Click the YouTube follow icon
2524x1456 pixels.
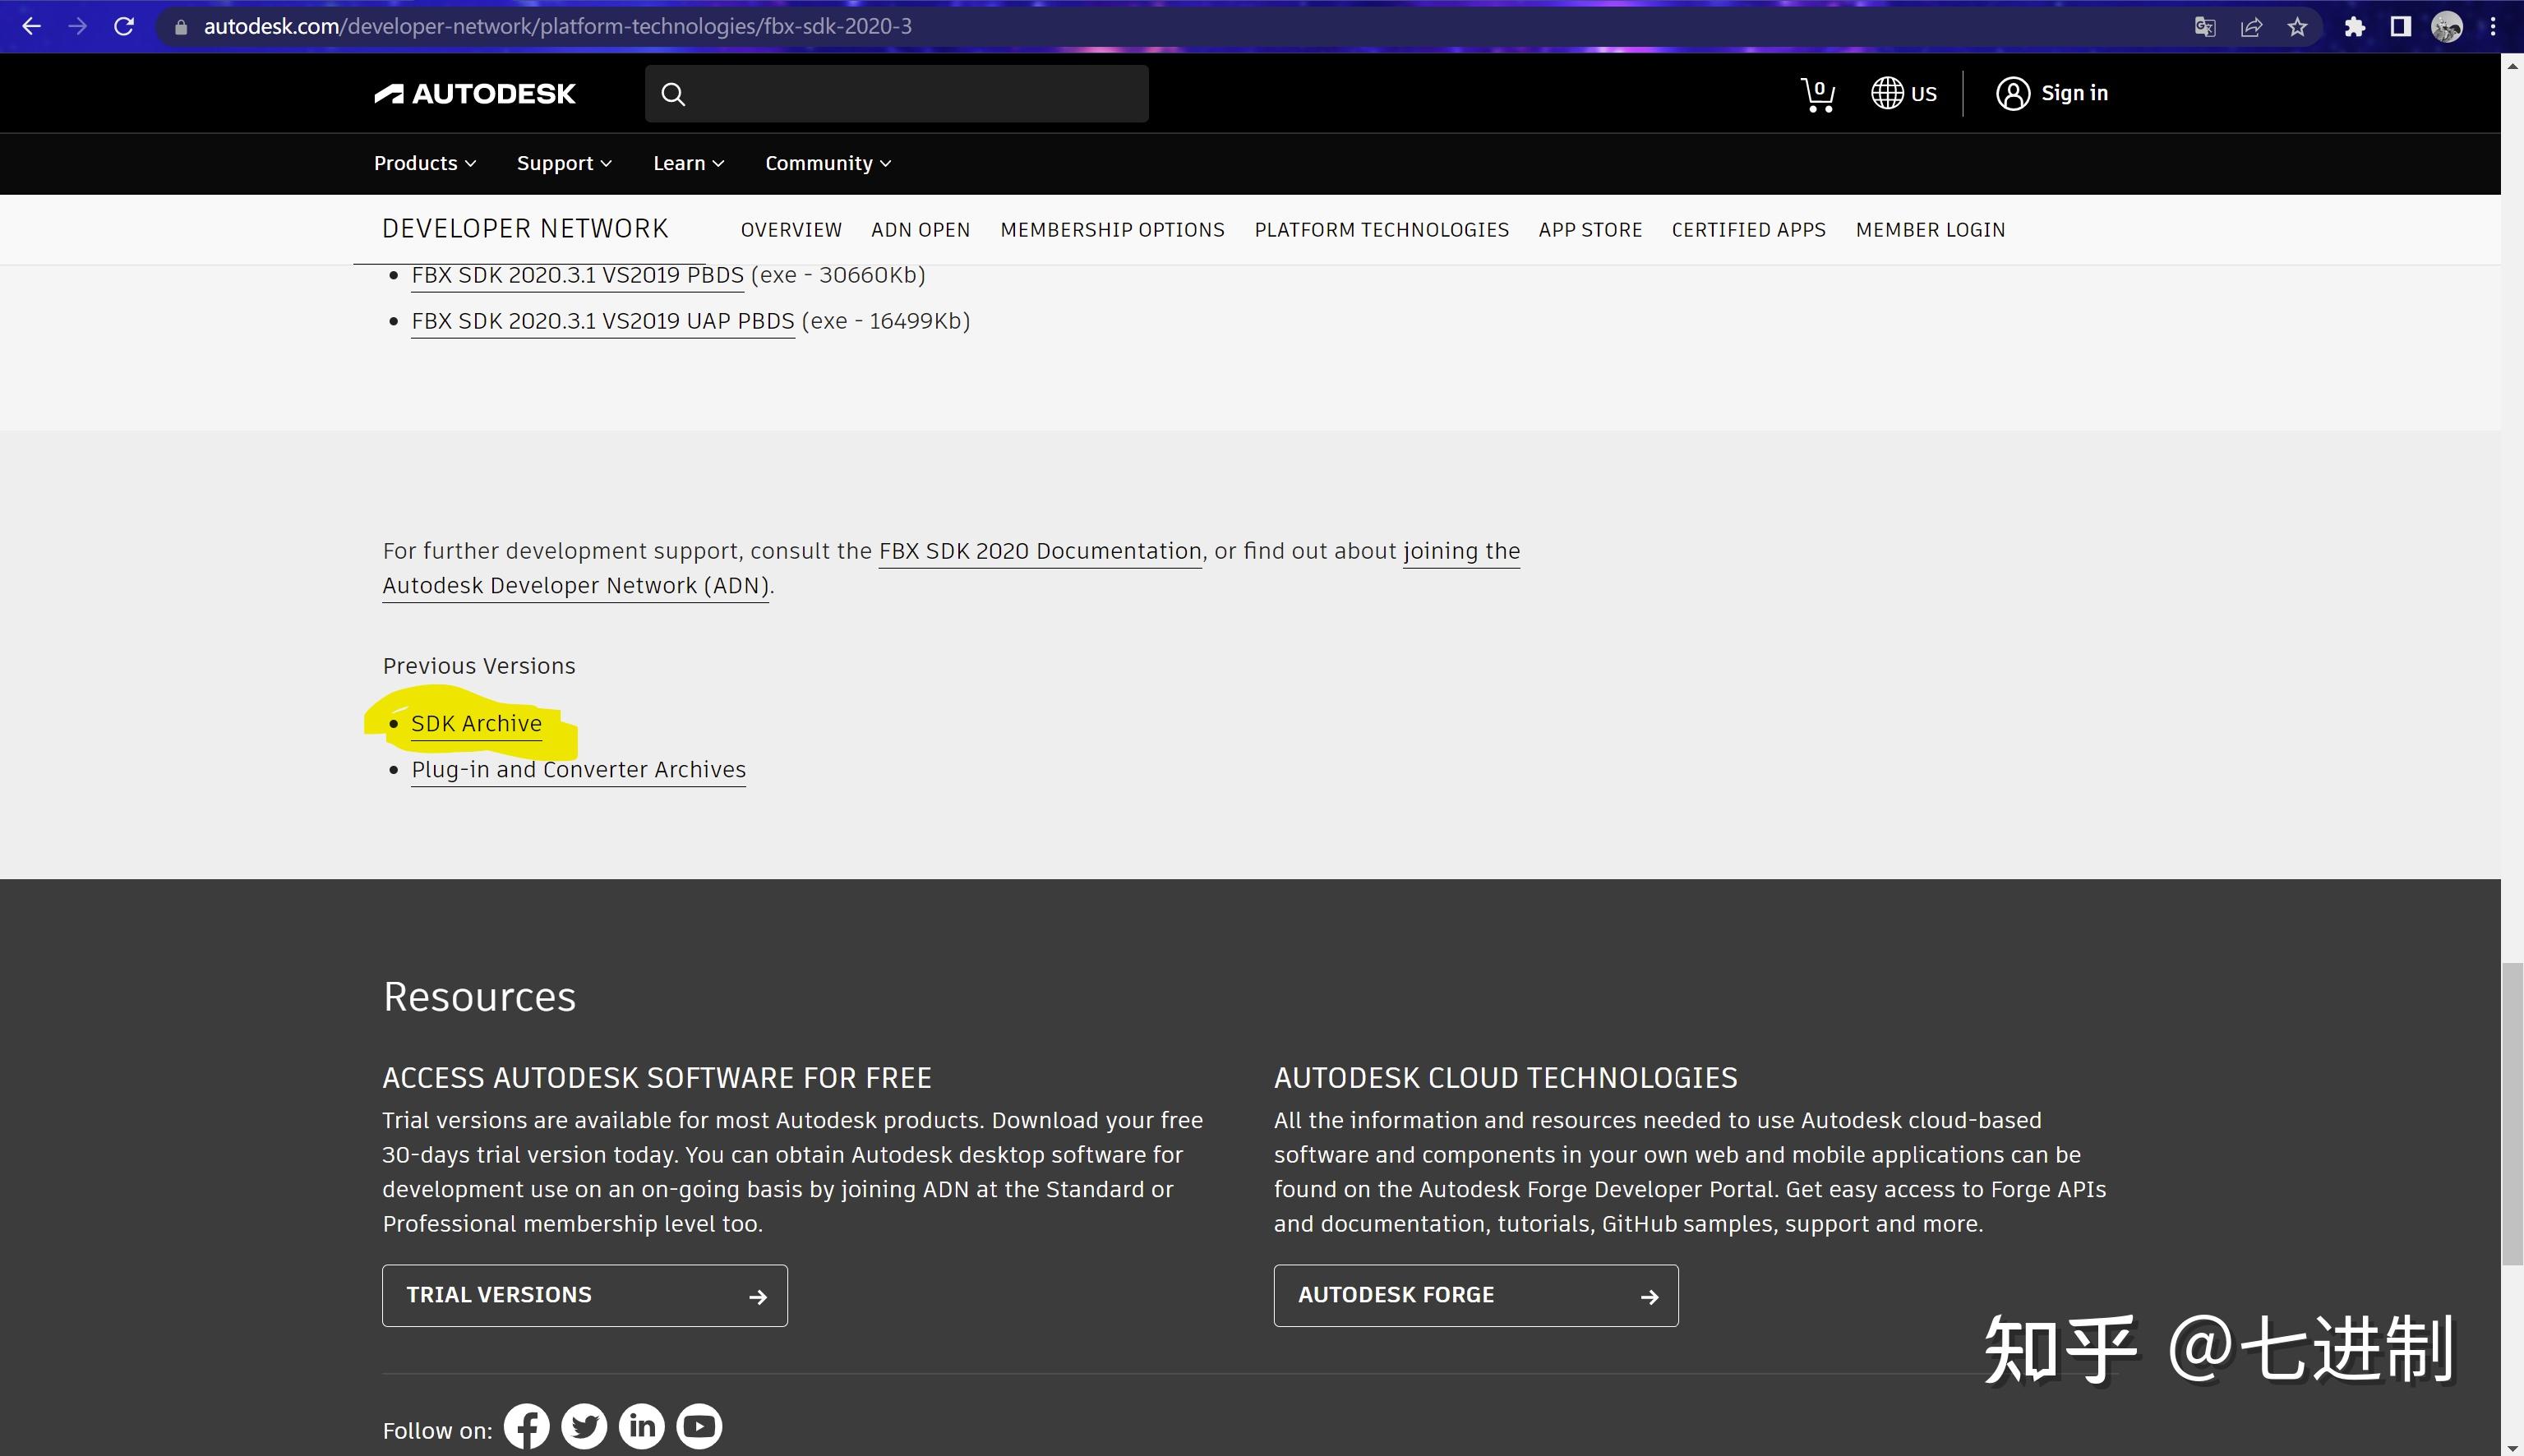click(x=699, y=1426)
